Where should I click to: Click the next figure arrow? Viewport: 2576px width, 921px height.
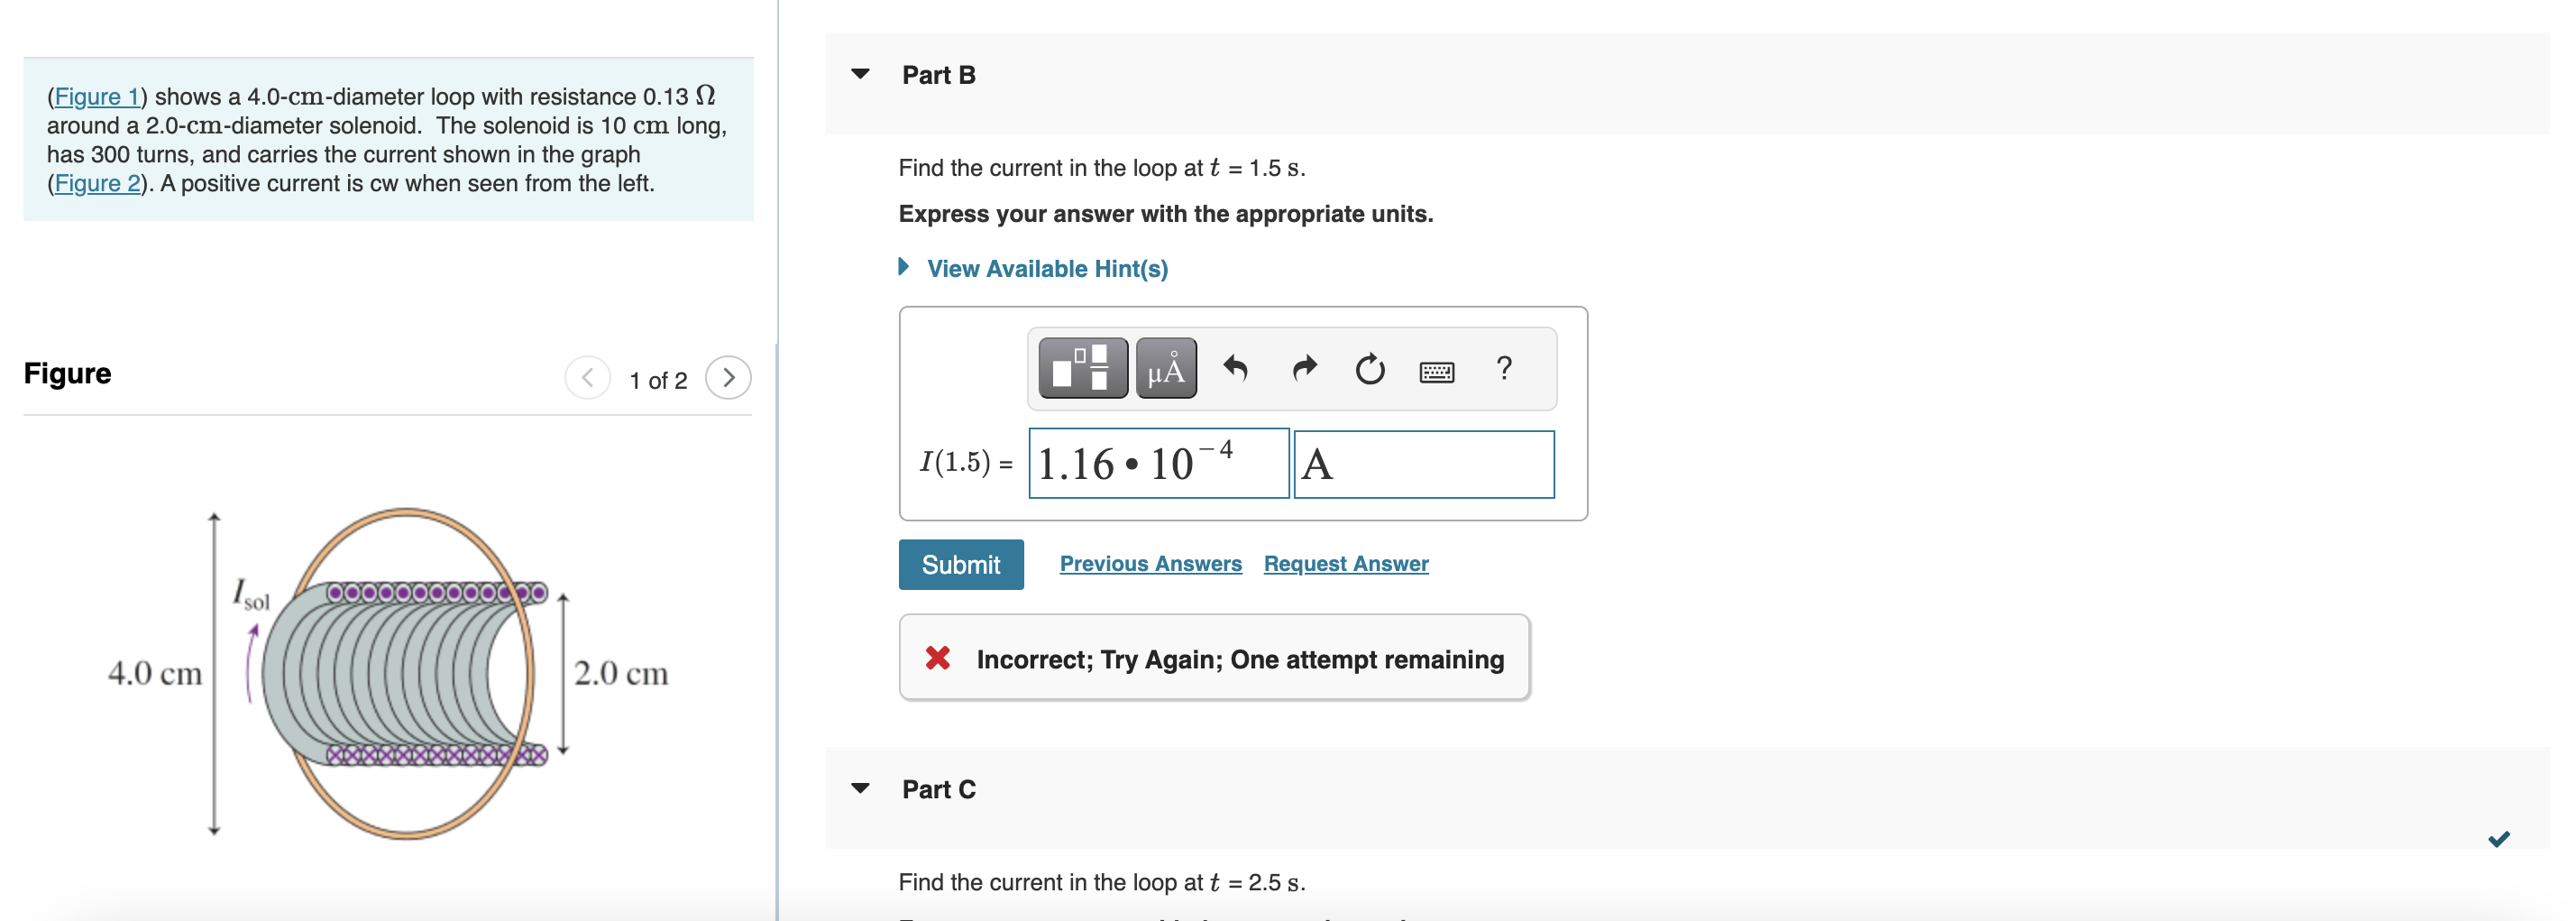coord(731,378)
